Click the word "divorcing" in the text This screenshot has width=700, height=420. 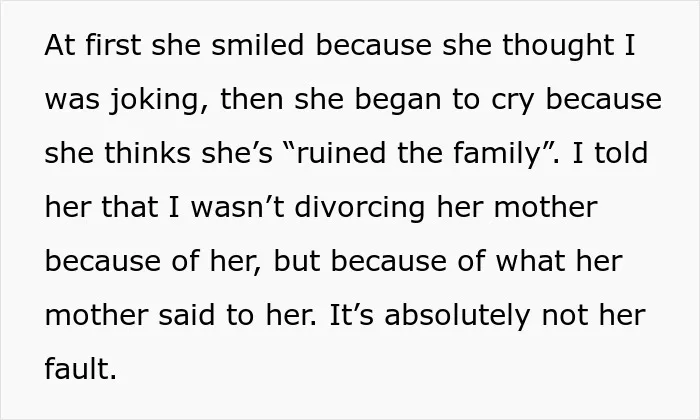tap(360, 208)
